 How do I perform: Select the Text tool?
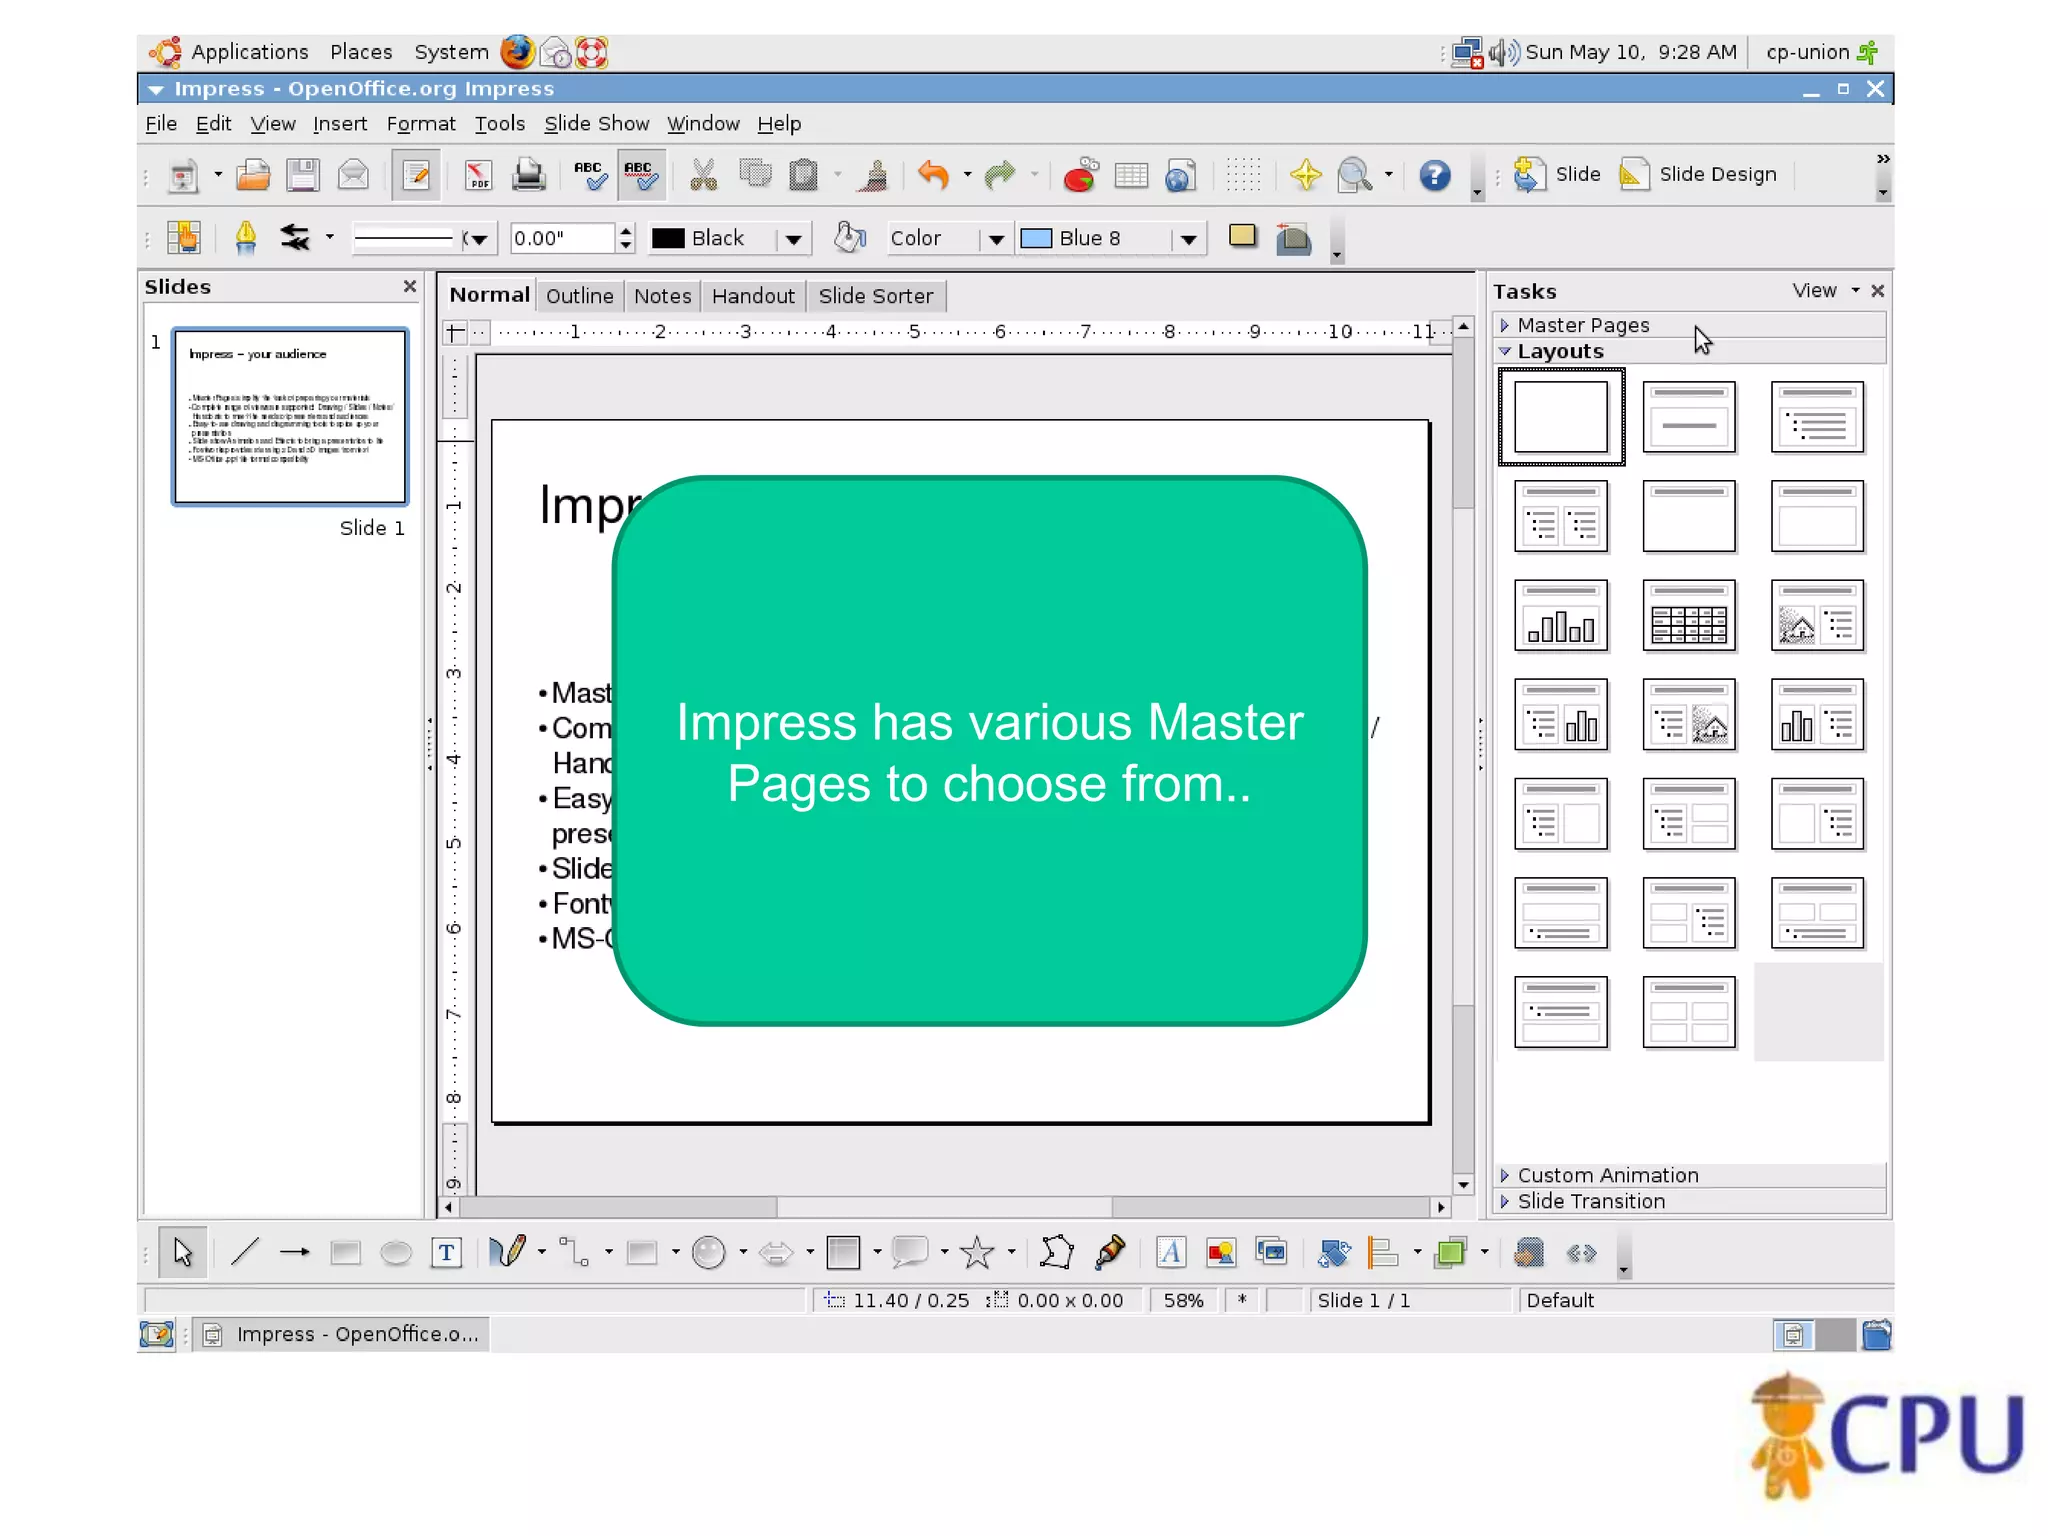click(446, 1252)
